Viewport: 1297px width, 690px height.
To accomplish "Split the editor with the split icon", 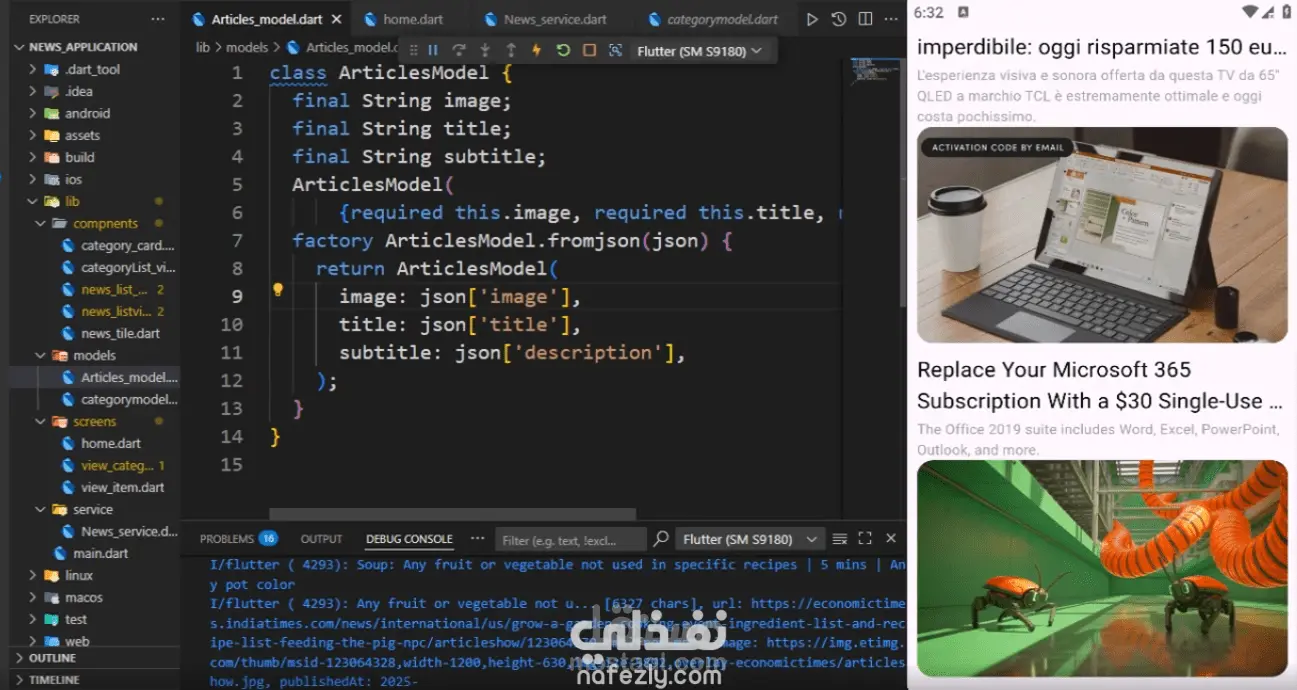I will point(865,19).
